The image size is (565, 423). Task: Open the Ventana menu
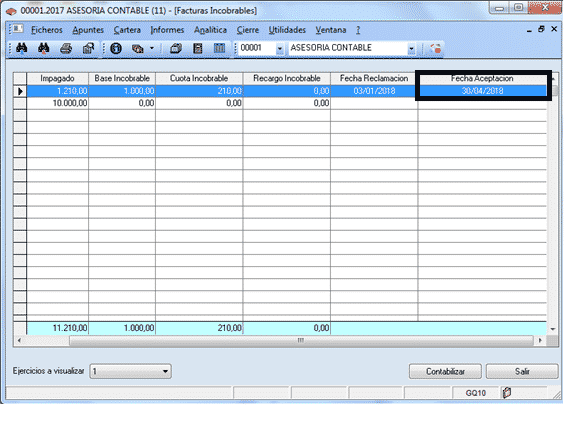point(331,30)
